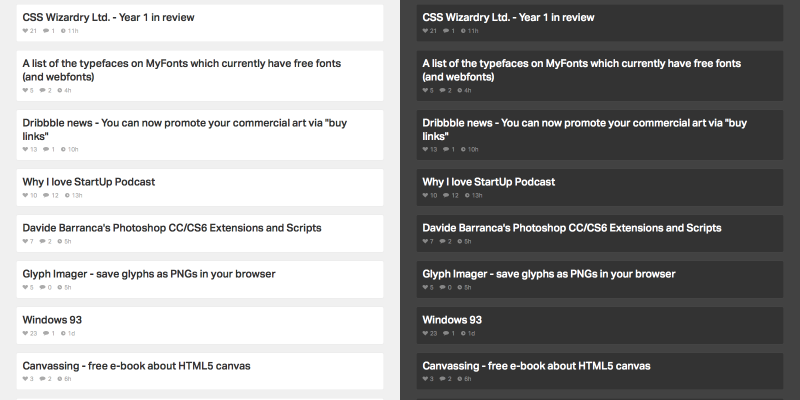Open MyFonts free fonts list in light panel
The image size is (800, 400).
pyautogui.click(x=182, y=70)
